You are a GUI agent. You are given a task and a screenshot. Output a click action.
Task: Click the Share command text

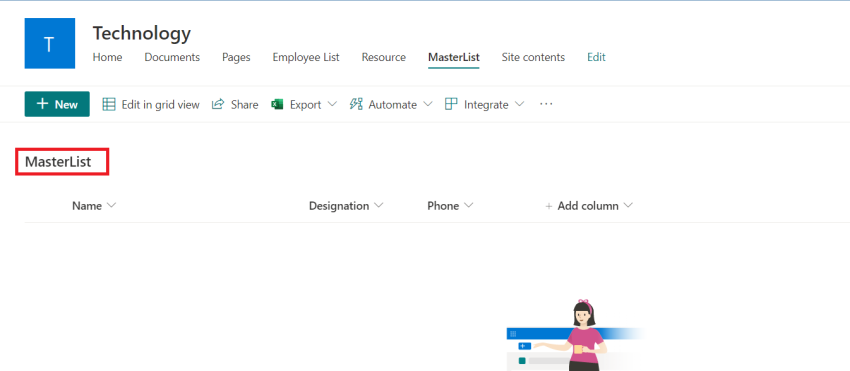[x=244, y=105]
